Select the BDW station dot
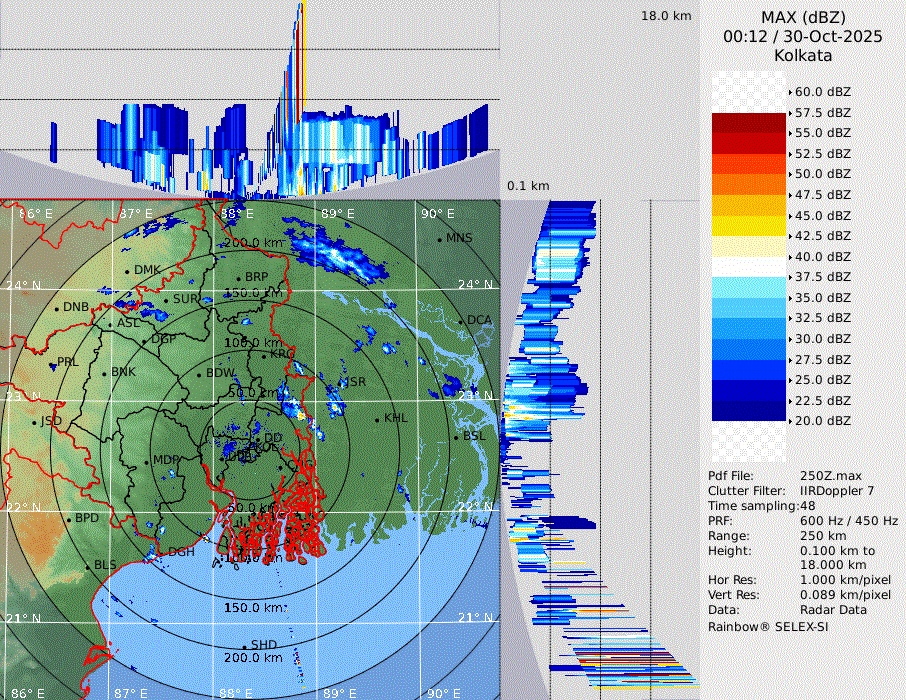The height and width of the screenshot is (700, 906). click(x=200, y=374)
